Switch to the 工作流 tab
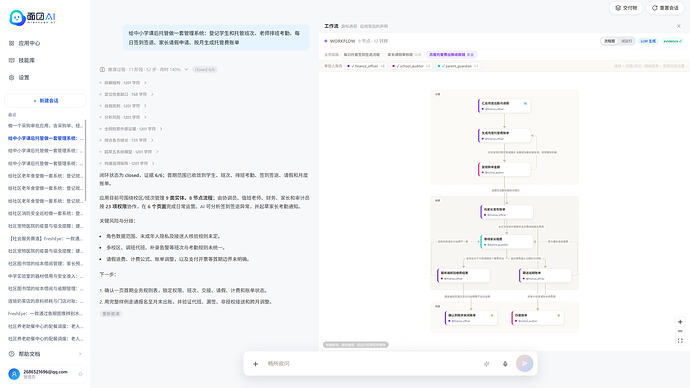Image resolution: width=690 pixels, height=388 pixels. [x=331, y=26]
